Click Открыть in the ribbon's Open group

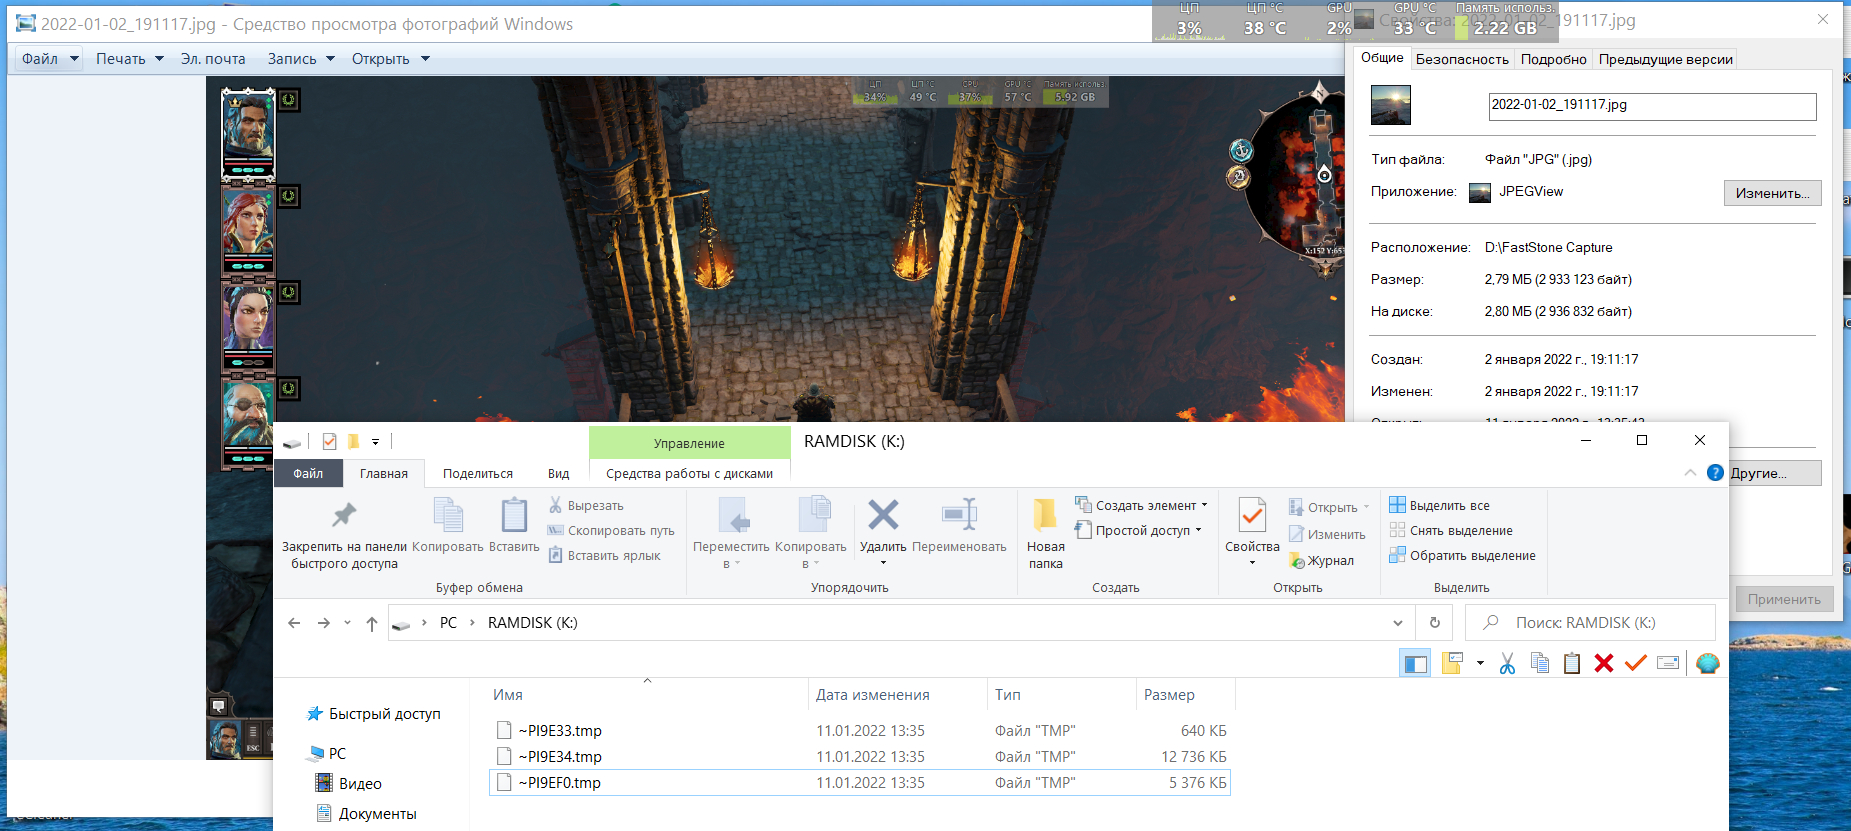1329,508
